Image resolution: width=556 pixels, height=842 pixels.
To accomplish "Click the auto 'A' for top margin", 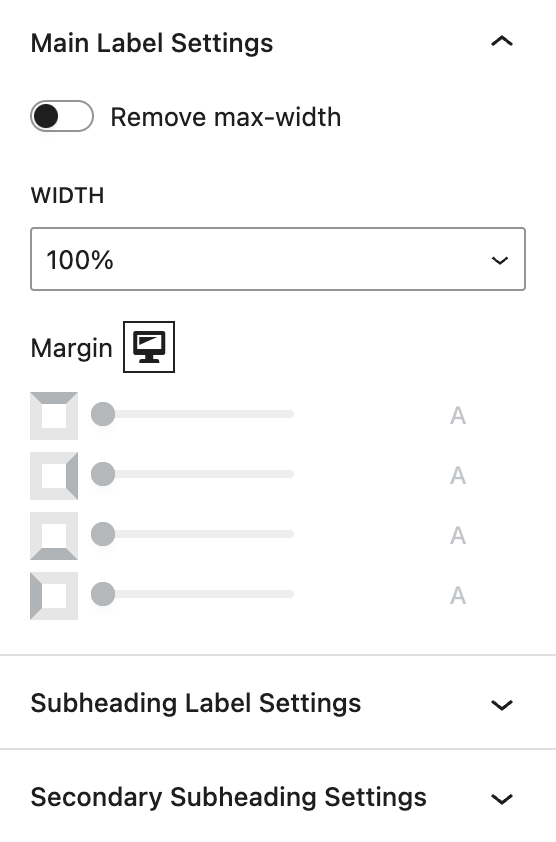I will click(458, 416).
